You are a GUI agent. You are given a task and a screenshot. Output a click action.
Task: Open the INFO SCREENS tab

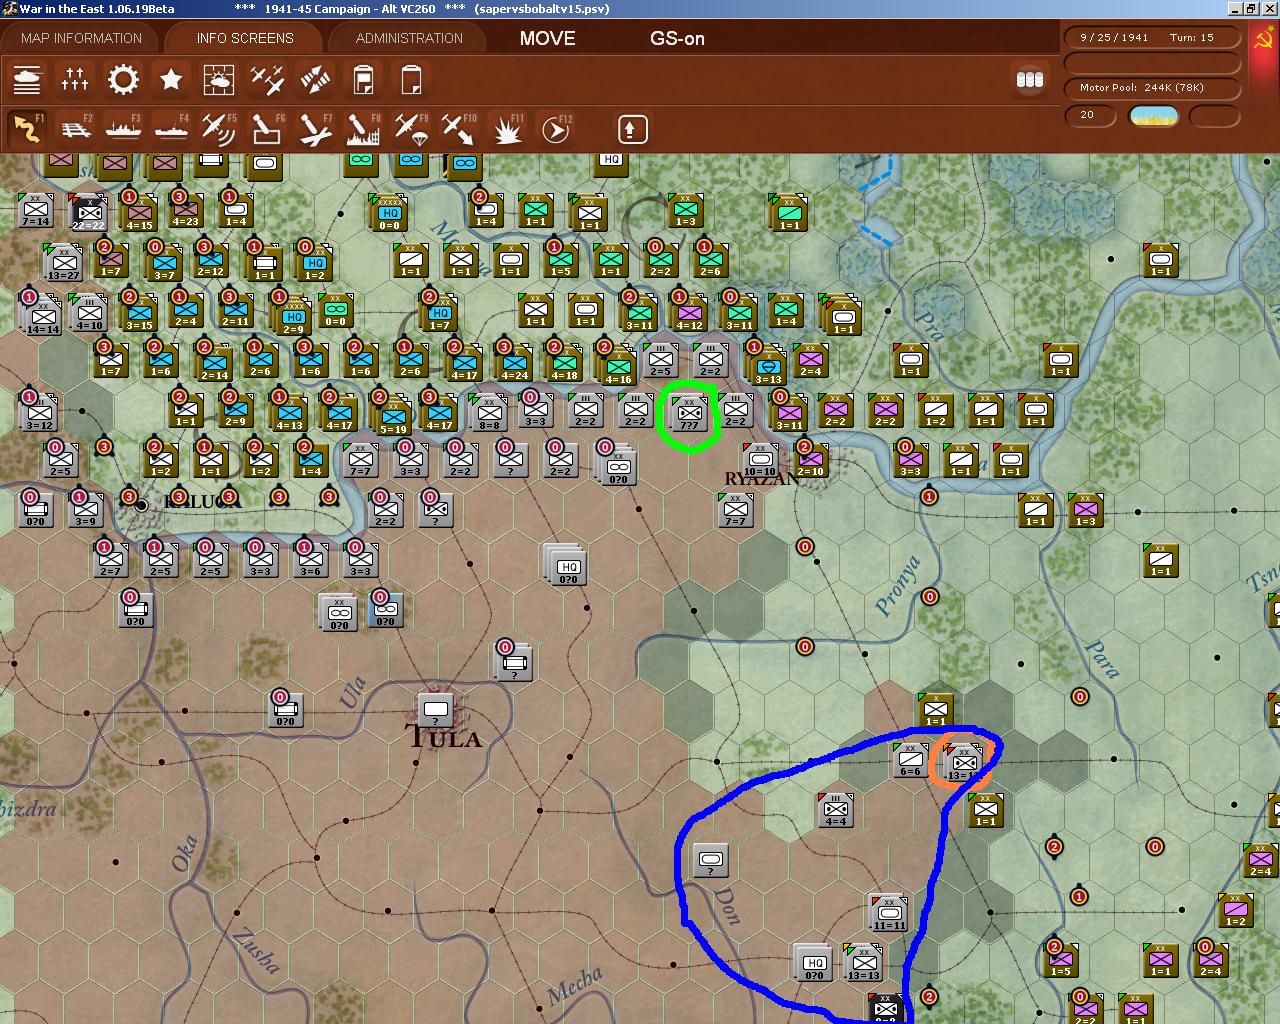(x=245, y=38)
